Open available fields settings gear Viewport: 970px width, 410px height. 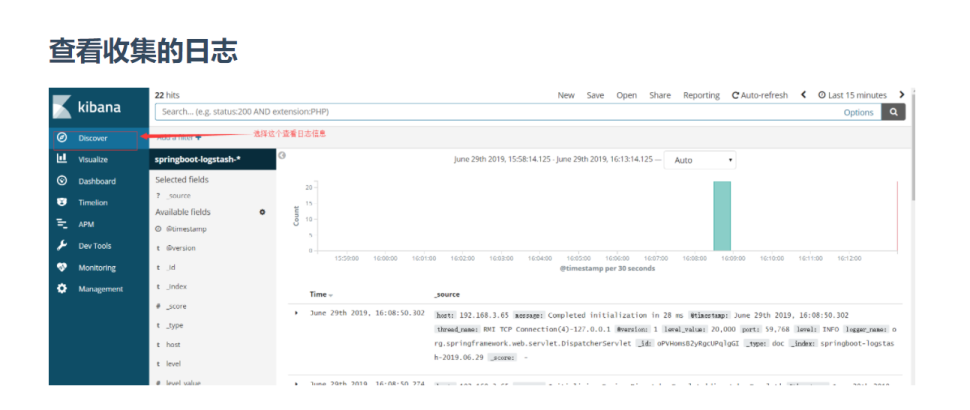pyautogui.click(x=262, y=211)
